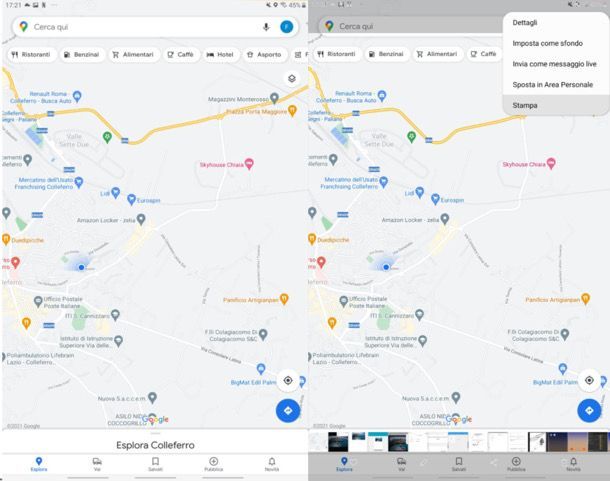
Task: Tap the blue directions button on left map
Action: click(288, 411)
